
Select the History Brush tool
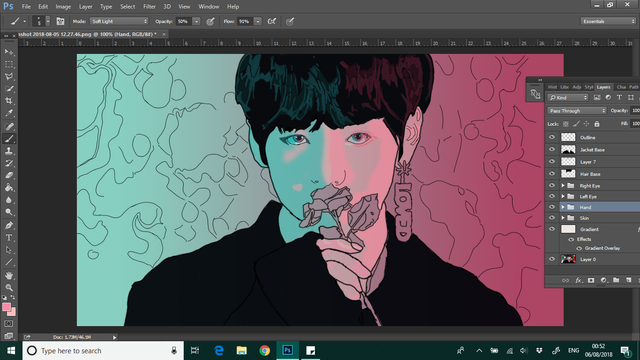coord(9,163)
